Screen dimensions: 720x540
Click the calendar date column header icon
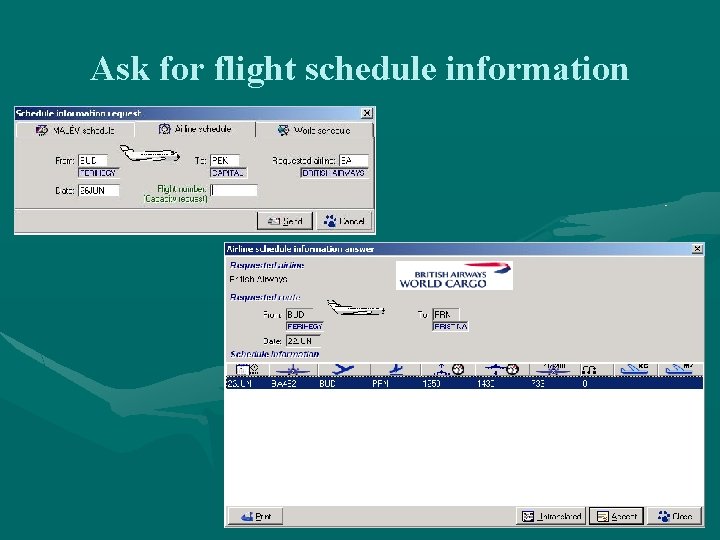(247, 369)
